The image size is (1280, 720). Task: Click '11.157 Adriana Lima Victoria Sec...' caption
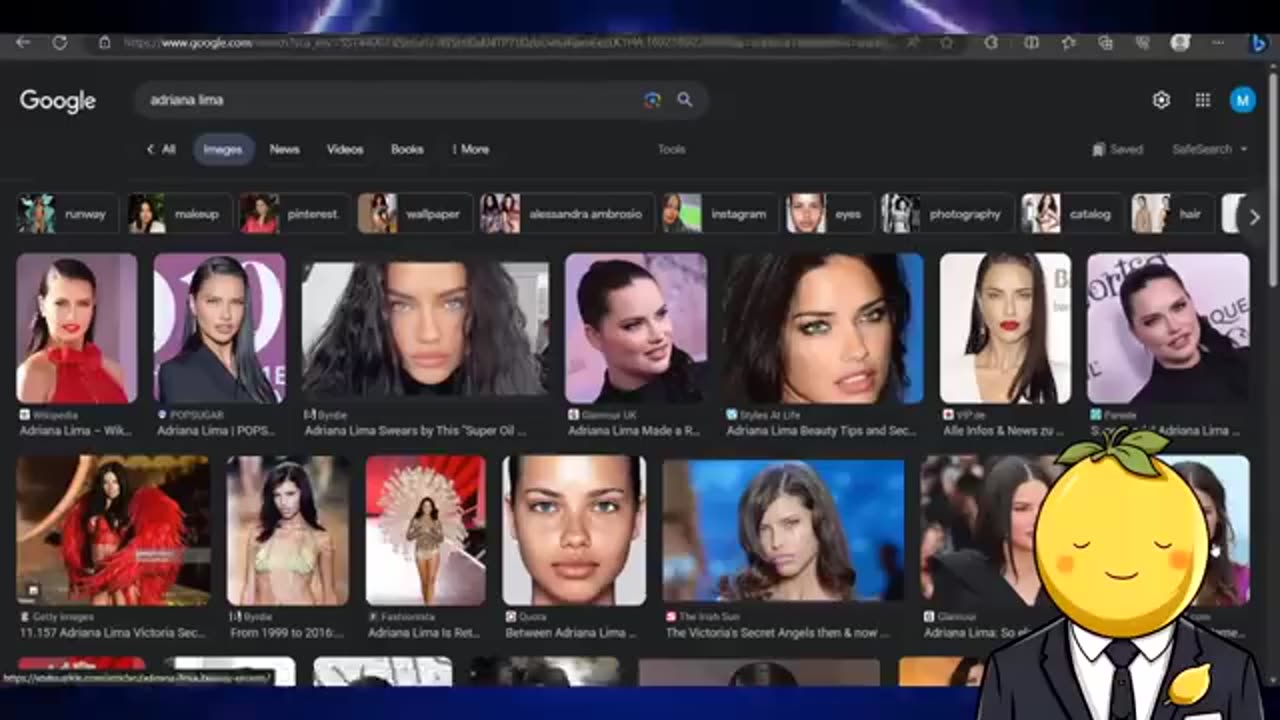112,633
